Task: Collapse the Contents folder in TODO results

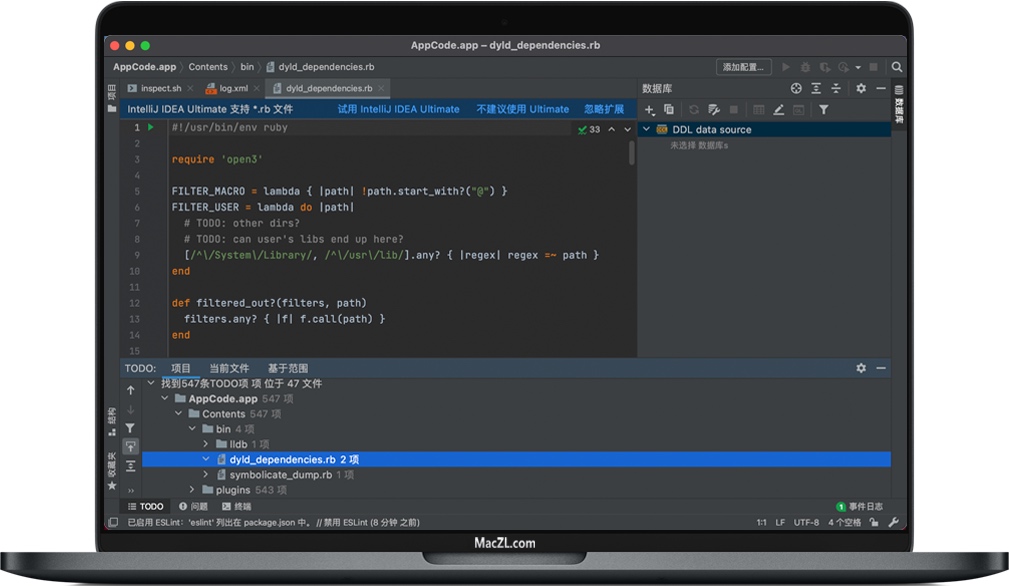Action: coord(177,414)
